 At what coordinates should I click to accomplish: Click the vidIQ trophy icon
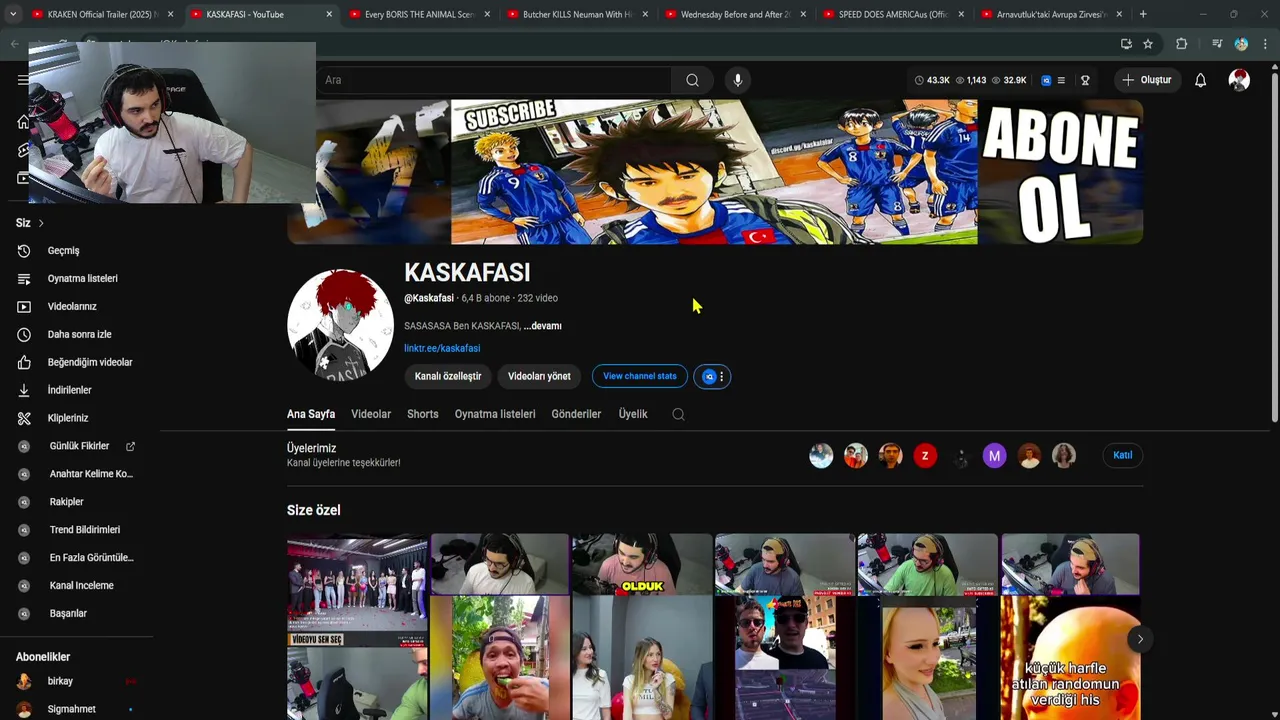tap(1085, 80)
